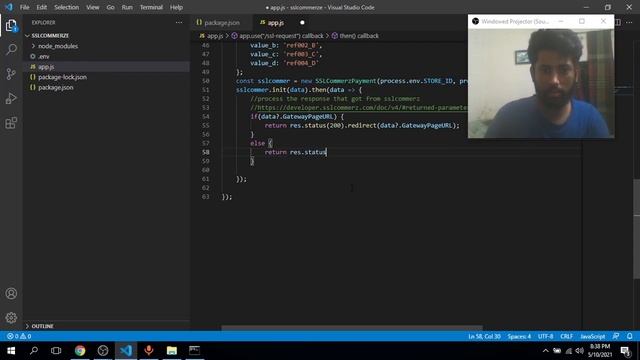This screenshot has width=640, height=360.
Task: Open the Accounts menu icon
Action: (11, 293)
